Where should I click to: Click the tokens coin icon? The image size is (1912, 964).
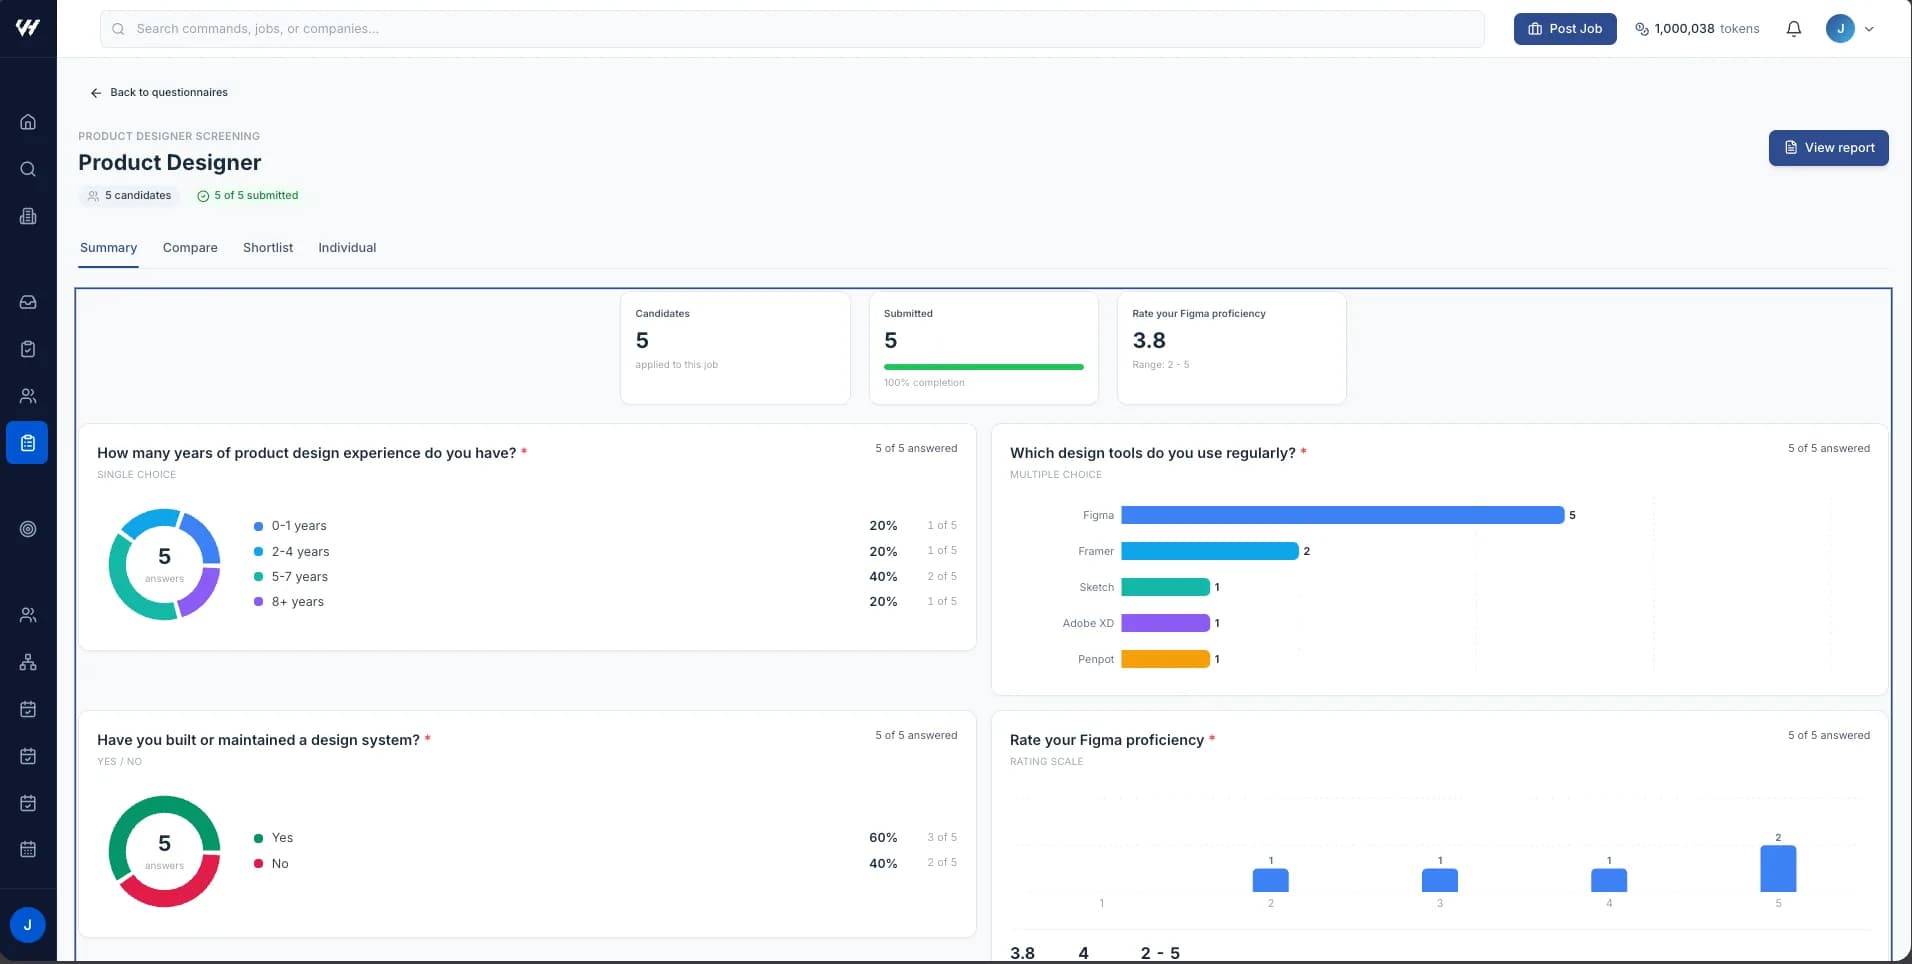click(x=1642, y=29)
